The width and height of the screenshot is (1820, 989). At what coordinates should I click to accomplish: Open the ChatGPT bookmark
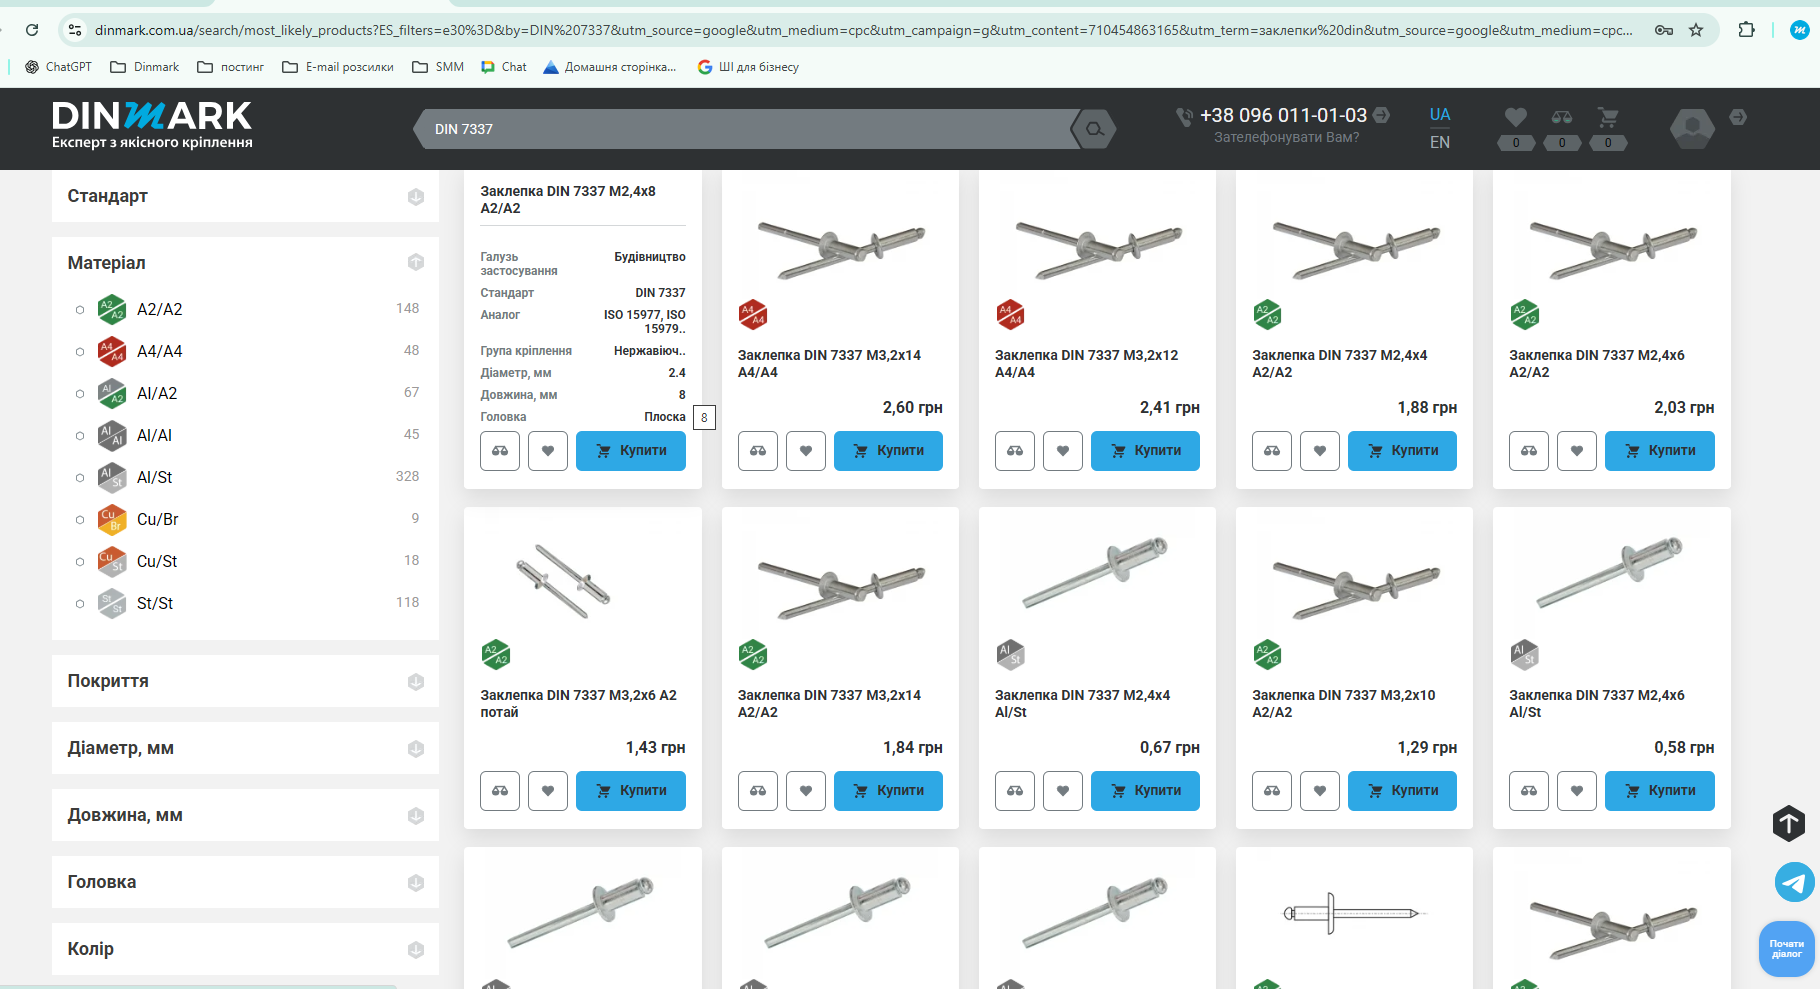58,67
